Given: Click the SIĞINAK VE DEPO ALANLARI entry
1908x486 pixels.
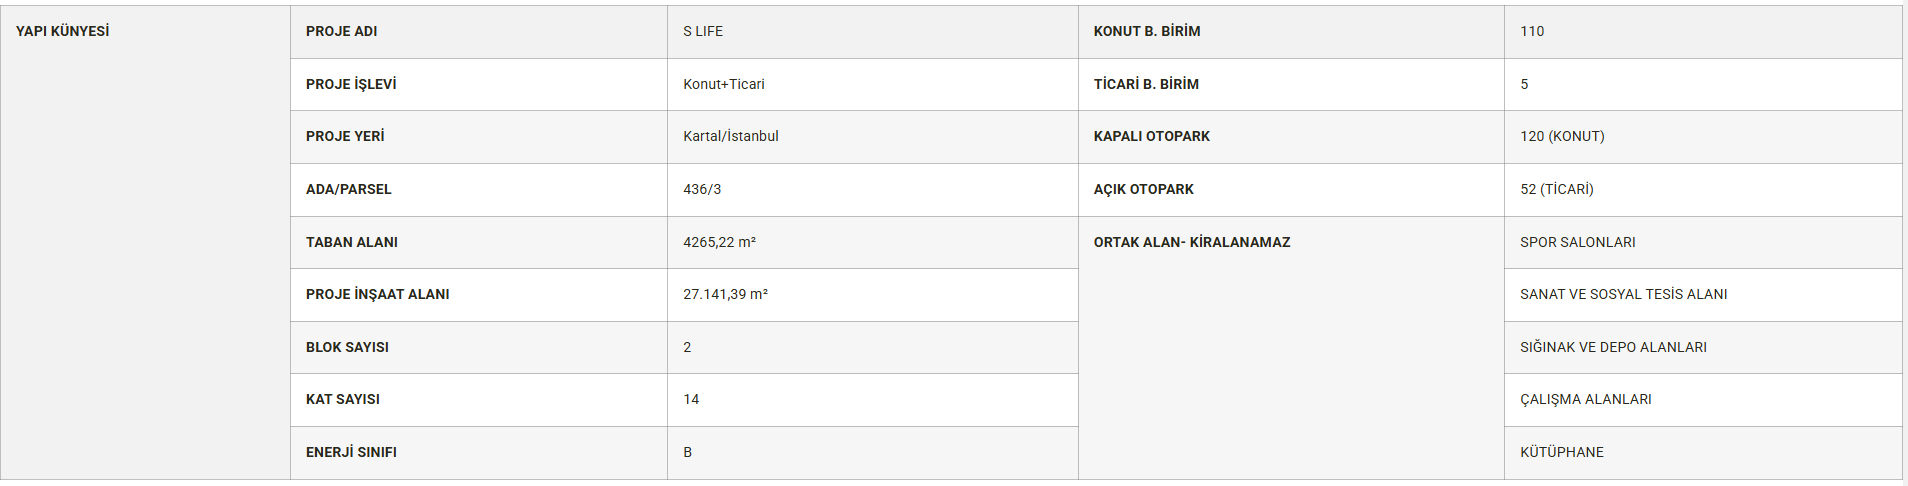Looking at the screenshot, I should click(x=1614, y=348).
